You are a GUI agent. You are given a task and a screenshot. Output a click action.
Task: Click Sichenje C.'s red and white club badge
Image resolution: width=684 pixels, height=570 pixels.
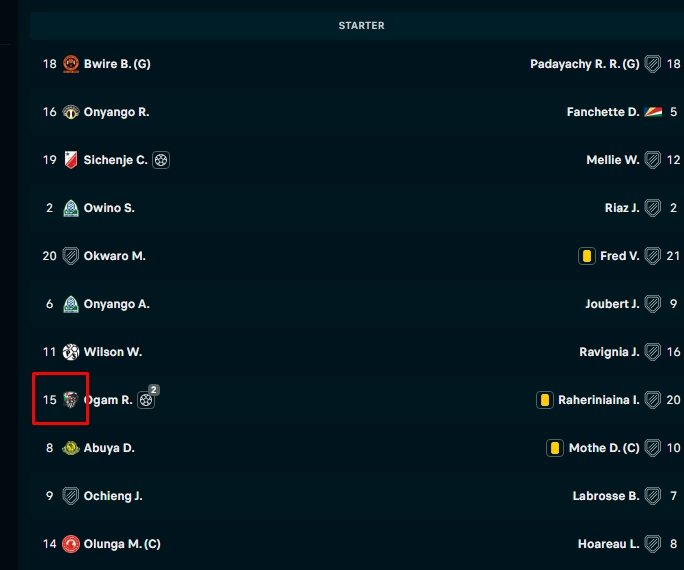[x=71, y=160]
